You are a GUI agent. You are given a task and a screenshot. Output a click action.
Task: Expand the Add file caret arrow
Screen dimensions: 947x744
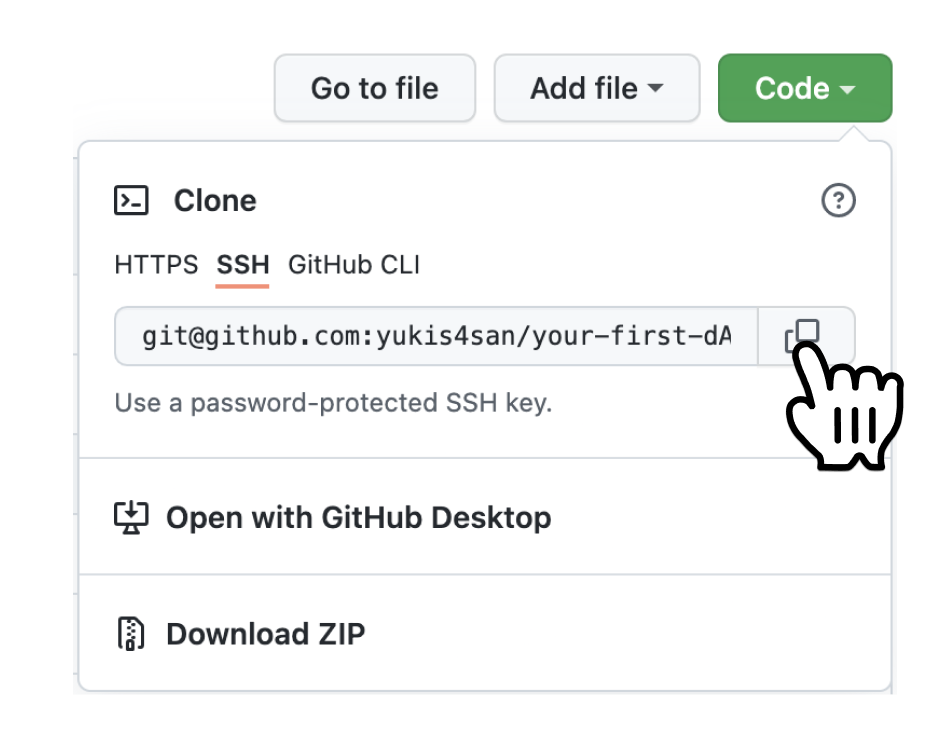coord(655,88)
